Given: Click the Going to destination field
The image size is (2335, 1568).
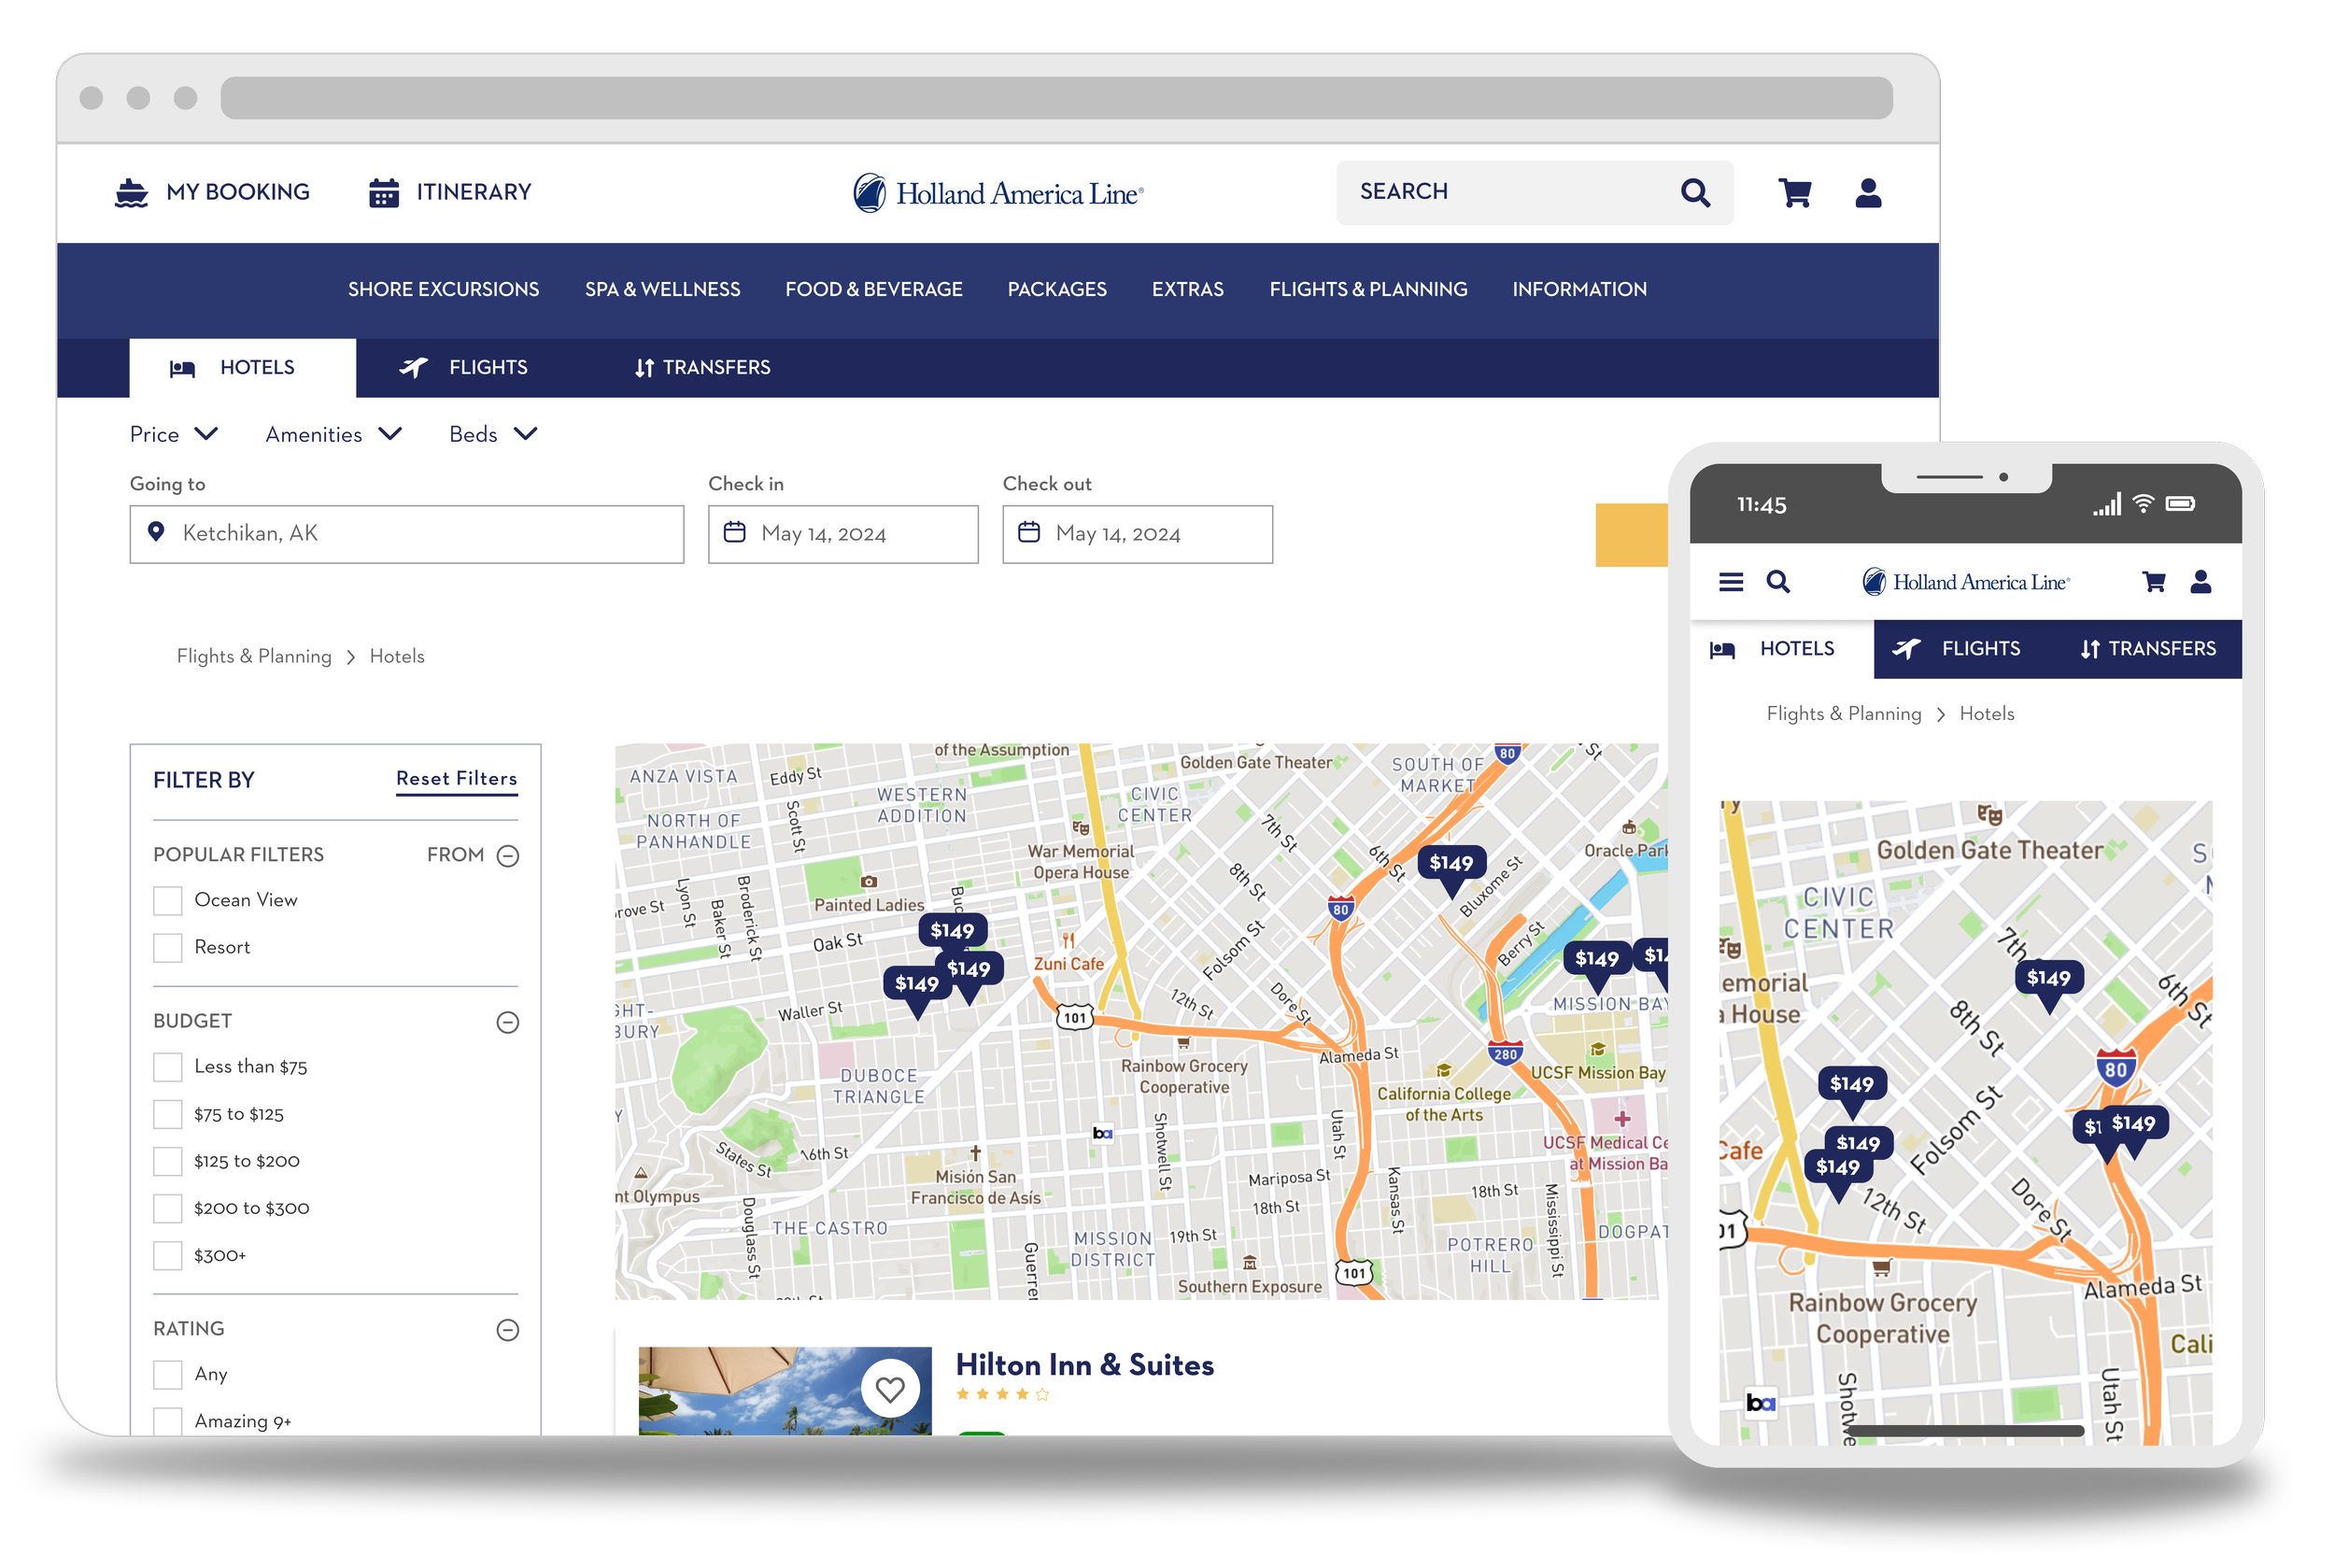Looking at the screenshot, I should [x=406, y=534].
